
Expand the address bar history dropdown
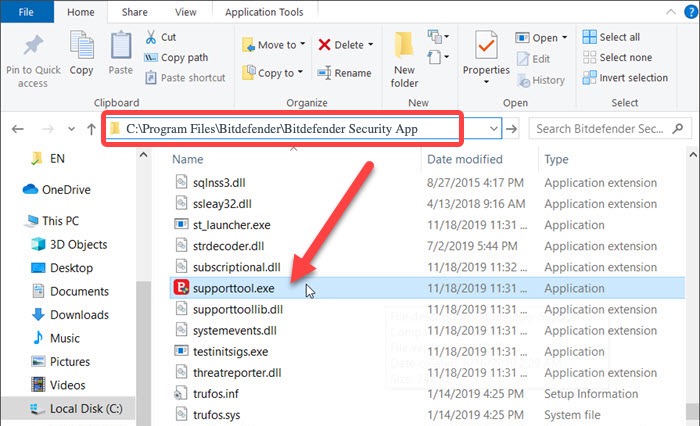click(493, 129)
